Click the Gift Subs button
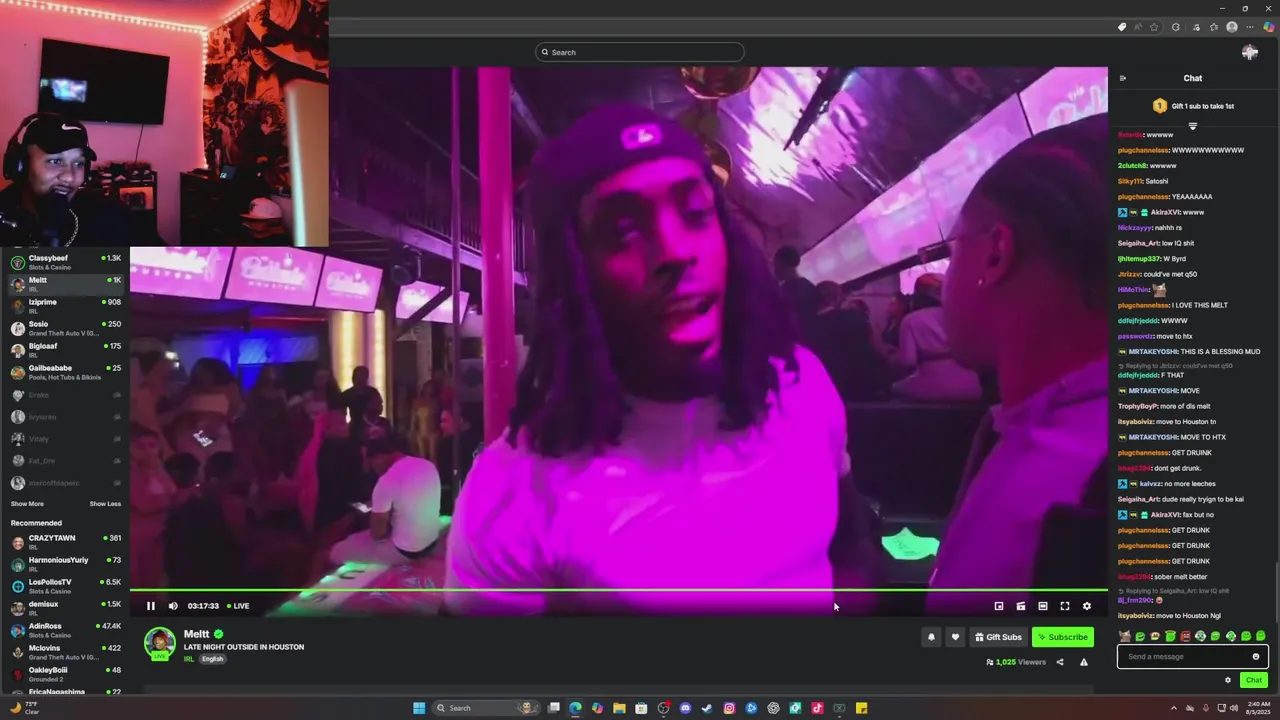This screenshot has height=720, width=1280. tap(998, 637)
